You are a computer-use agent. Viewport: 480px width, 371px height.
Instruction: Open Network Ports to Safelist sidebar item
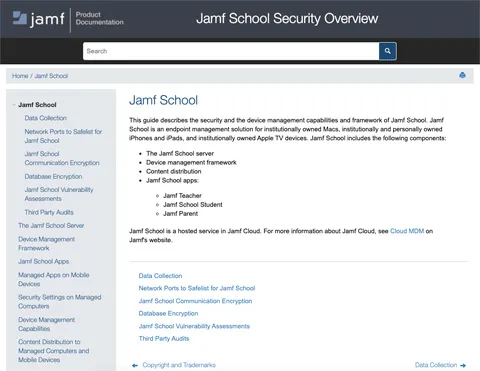pyautogui.click(x=63, y=136)
